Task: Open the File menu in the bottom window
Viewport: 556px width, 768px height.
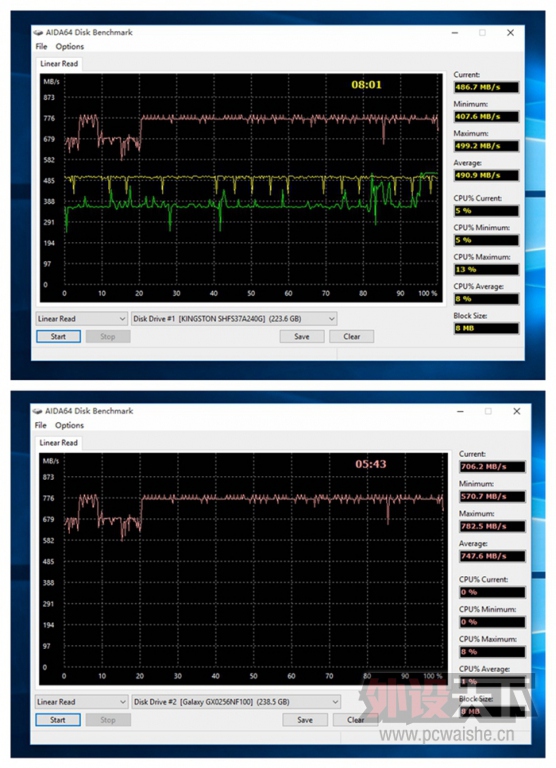Action: click(41, 425)
